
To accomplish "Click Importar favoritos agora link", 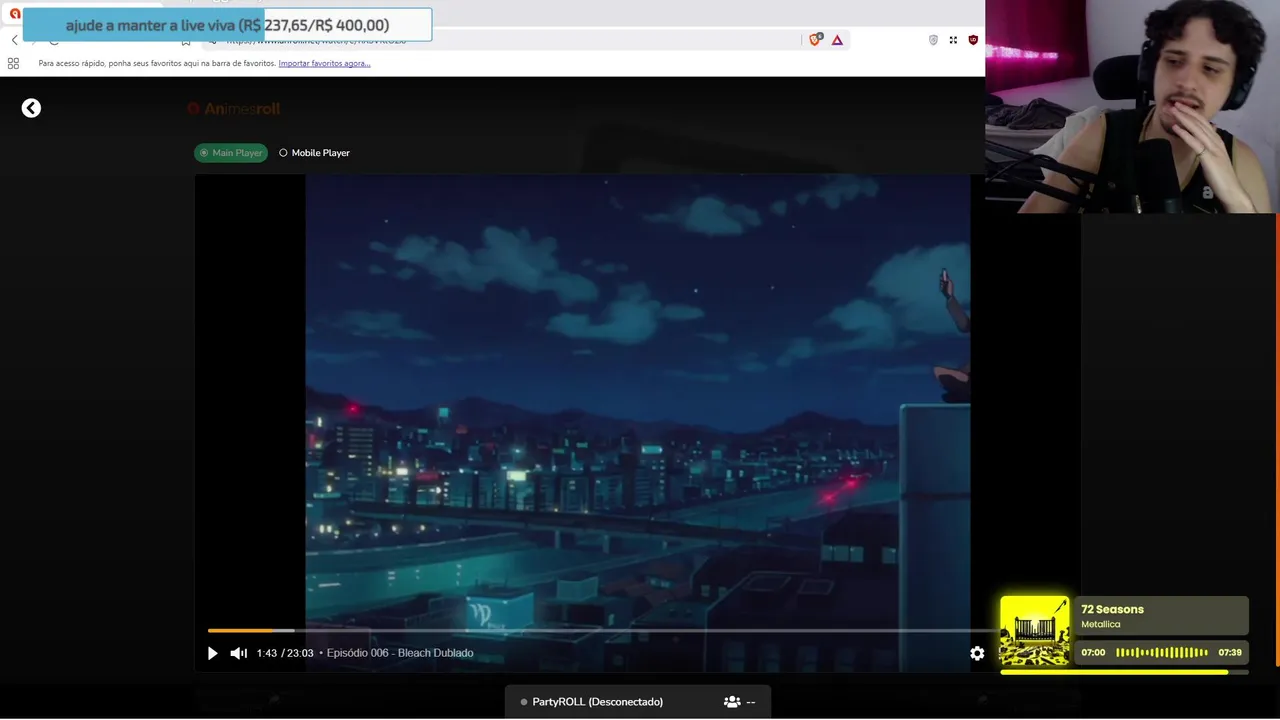I will (x=324, y=63).
